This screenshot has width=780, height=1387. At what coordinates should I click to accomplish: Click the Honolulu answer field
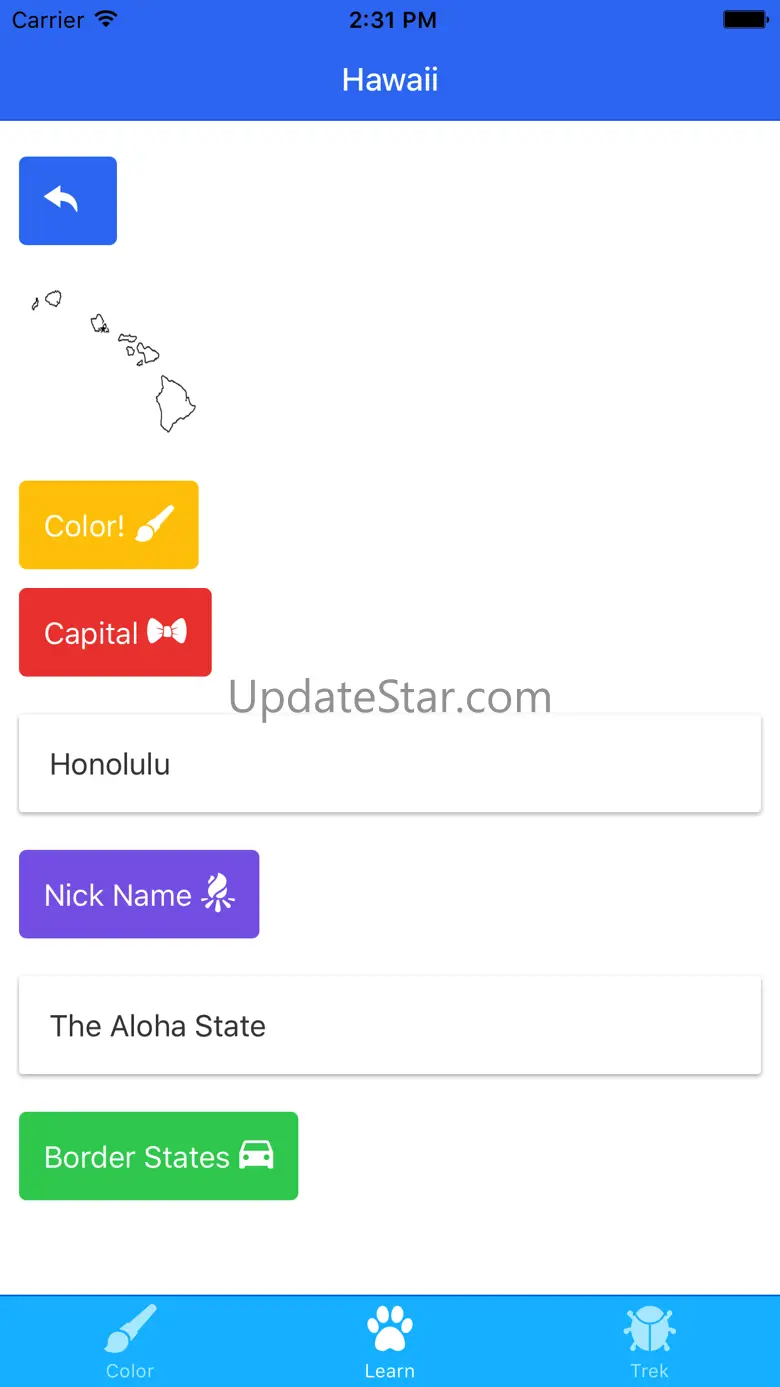click(390, 764)
